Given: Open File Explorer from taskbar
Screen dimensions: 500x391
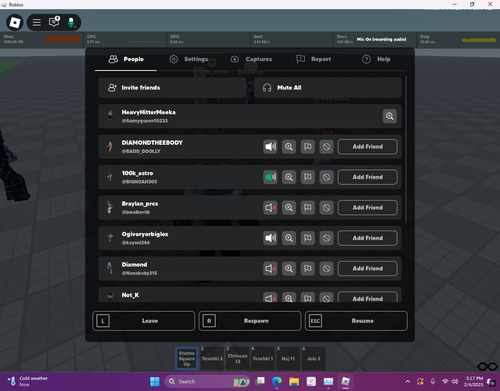Looking at the screenshot, I should pos(294,381).
